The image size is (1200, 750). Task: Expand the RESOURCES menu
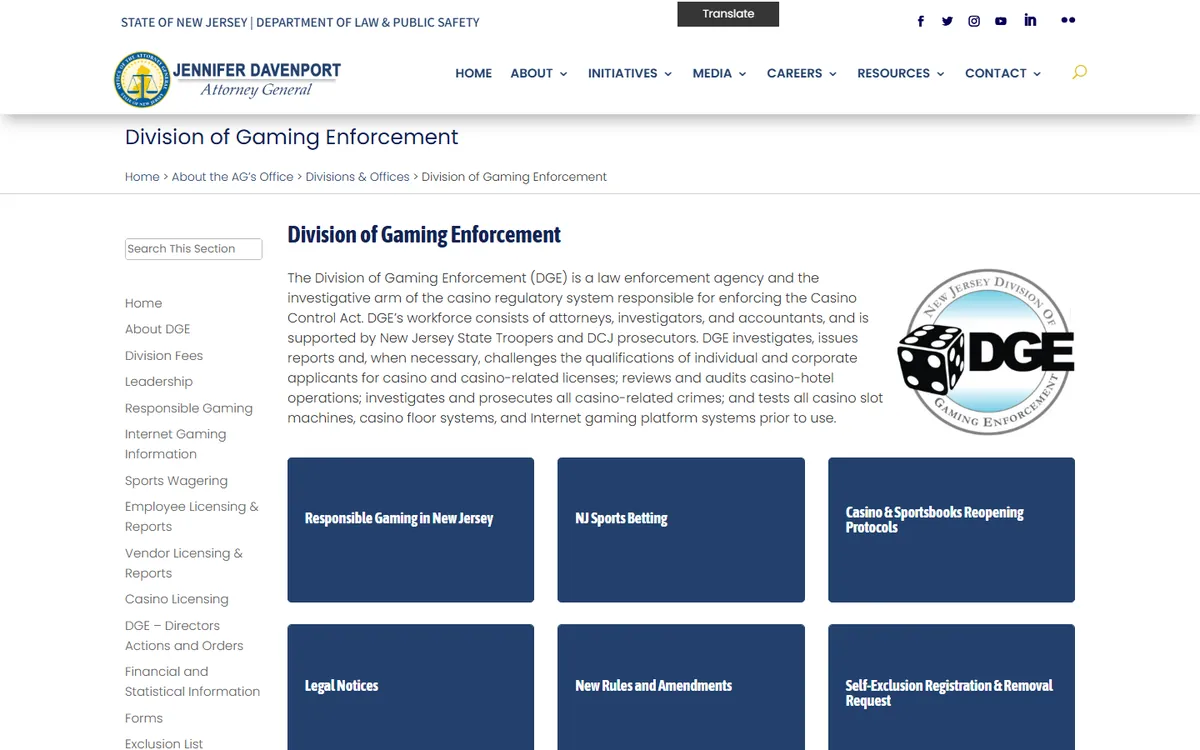coord(901,73)
